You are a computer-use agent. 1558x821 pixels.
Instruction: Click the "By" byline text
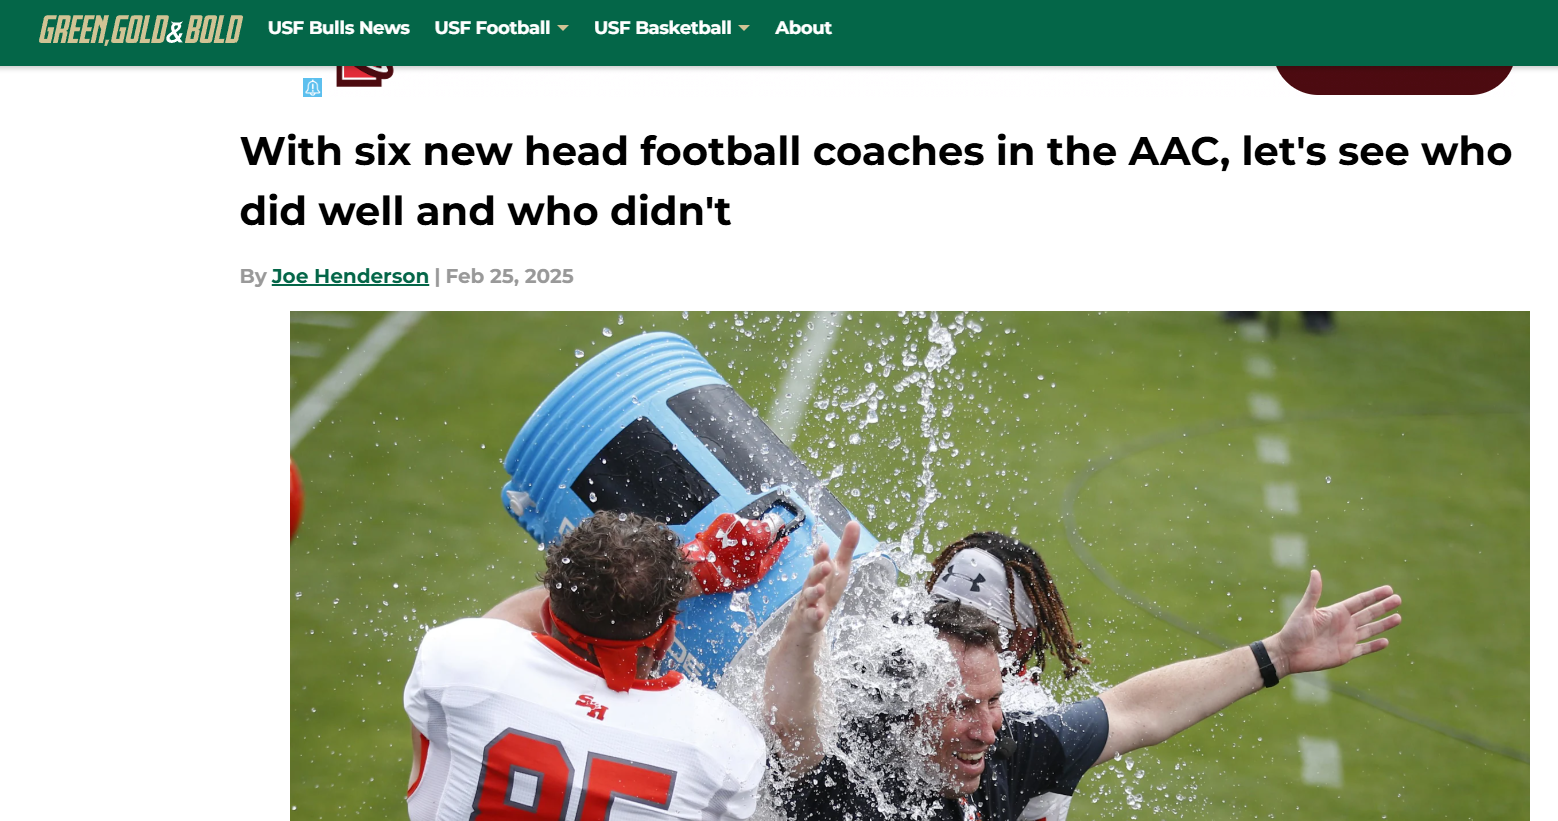(253, 276)
